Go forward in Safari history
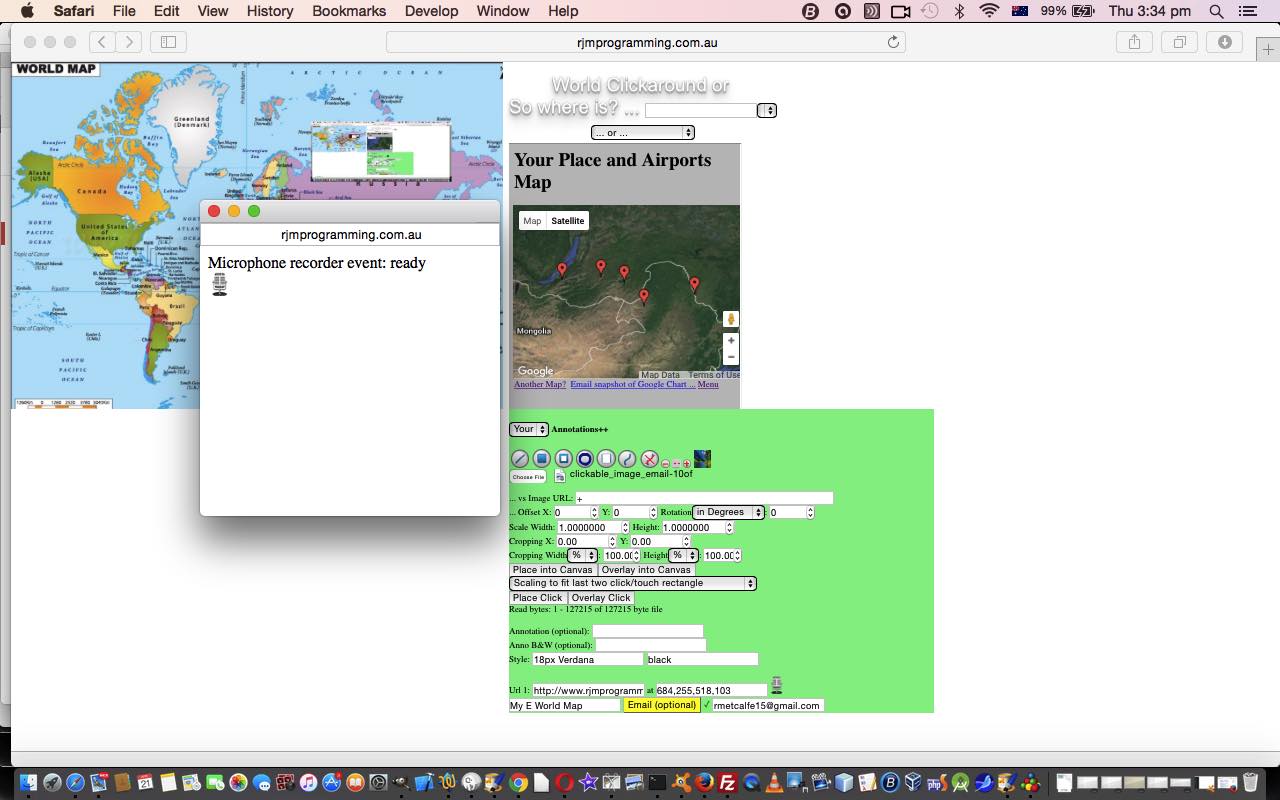This screenshot has width=1280, height=800. pos(128,42)
